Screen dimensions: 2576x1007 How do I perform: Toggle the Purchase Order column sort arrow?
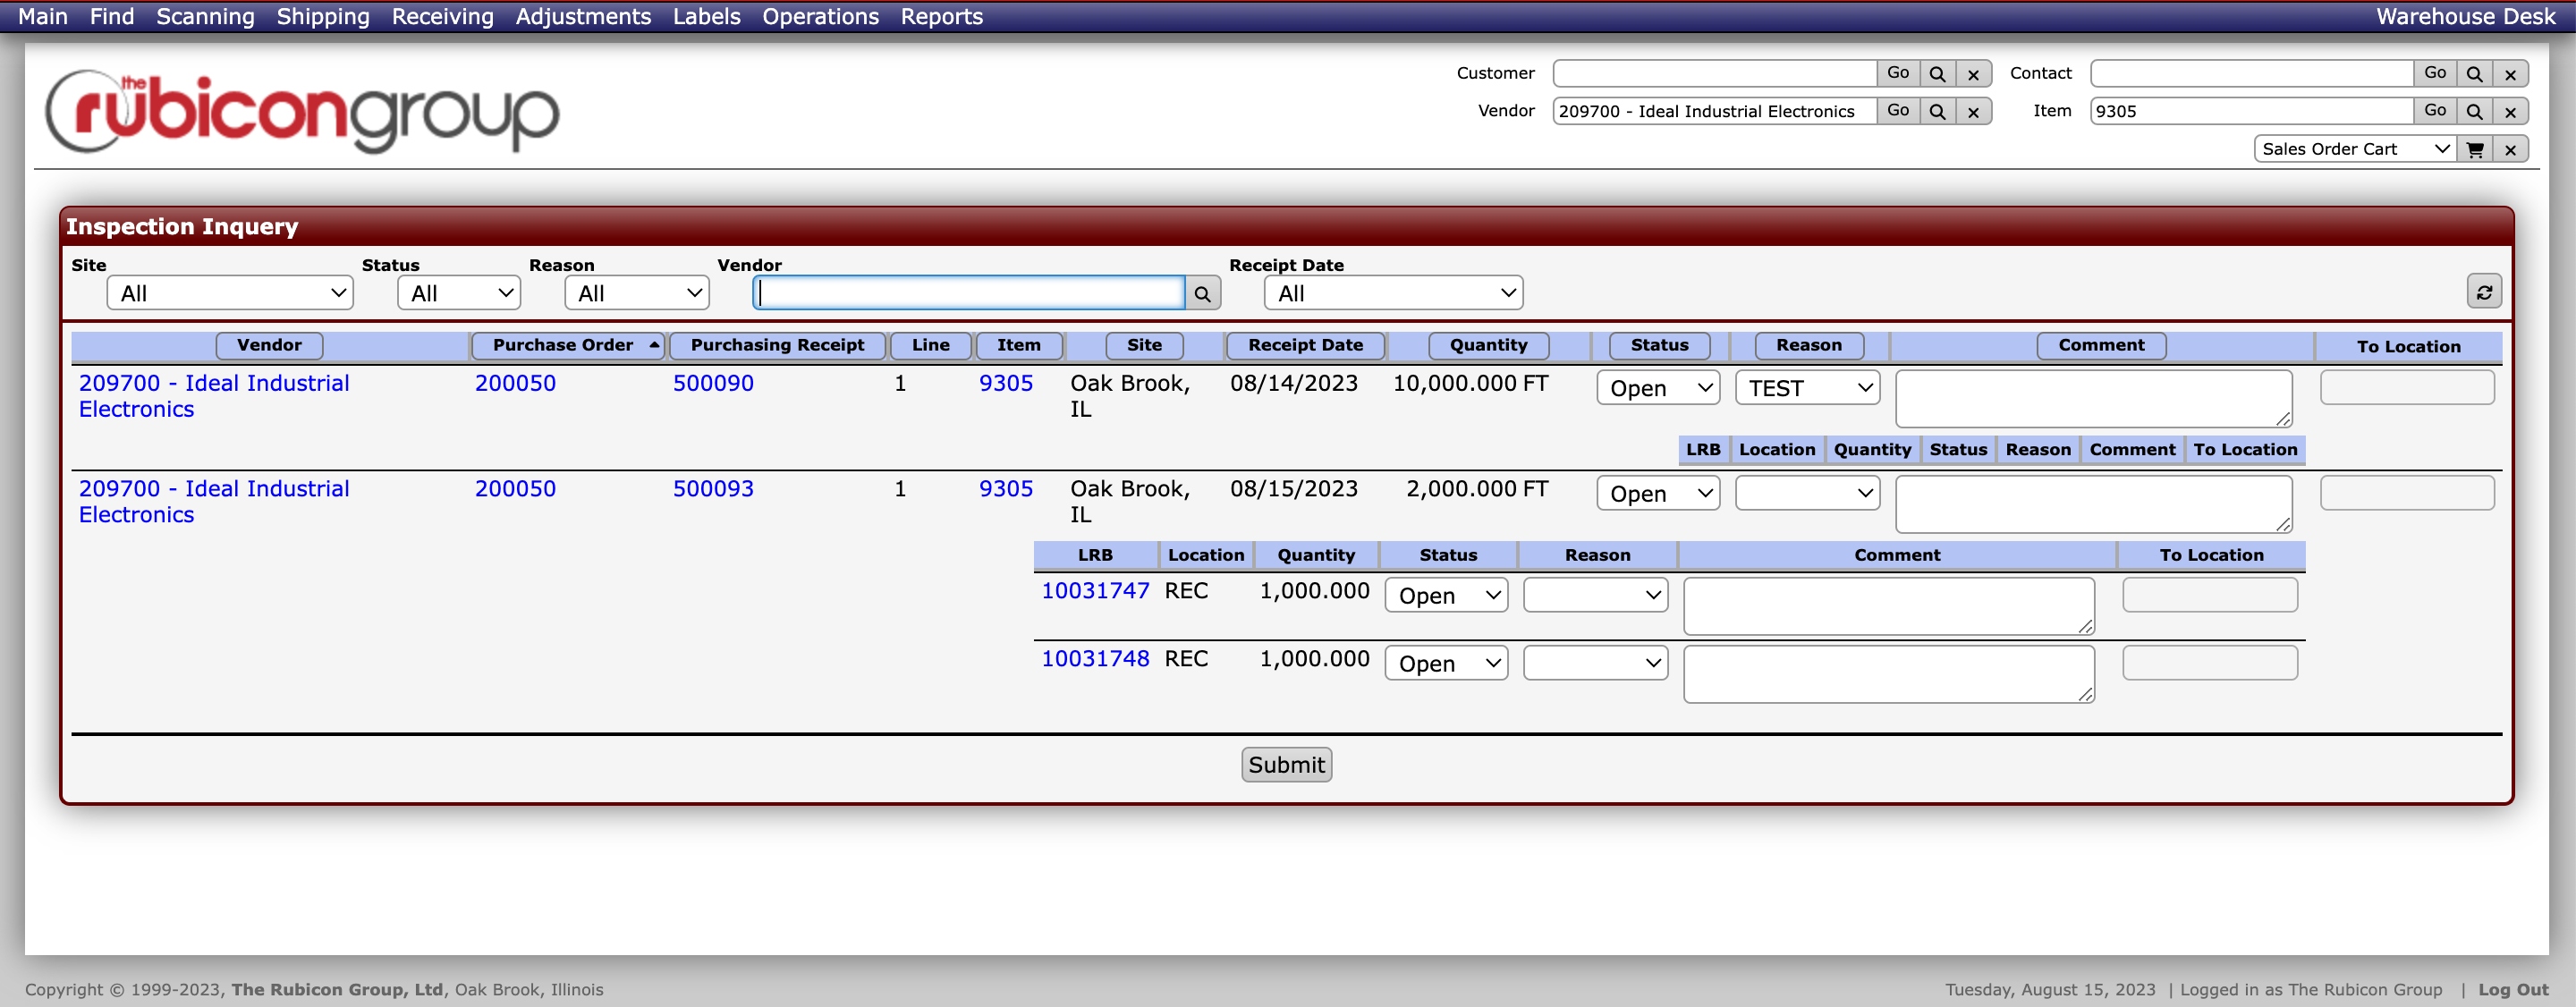click(x=654, y=345)
